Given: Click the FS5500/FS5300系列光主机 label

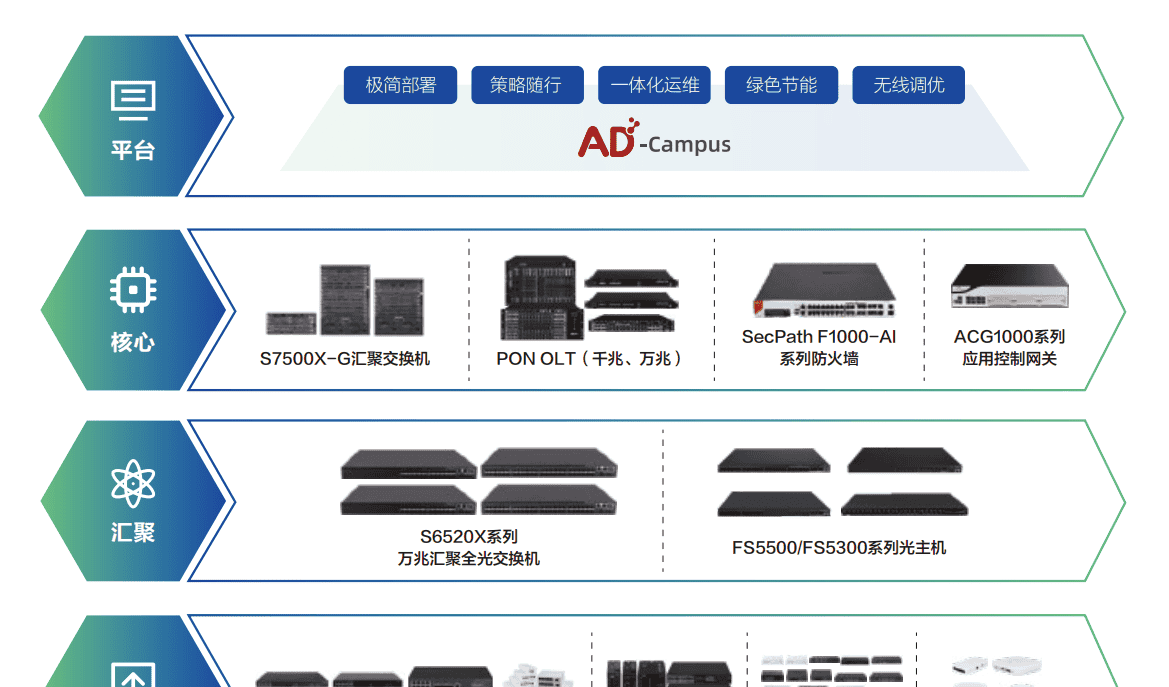Looking at the screenshot, I should 838,548.
